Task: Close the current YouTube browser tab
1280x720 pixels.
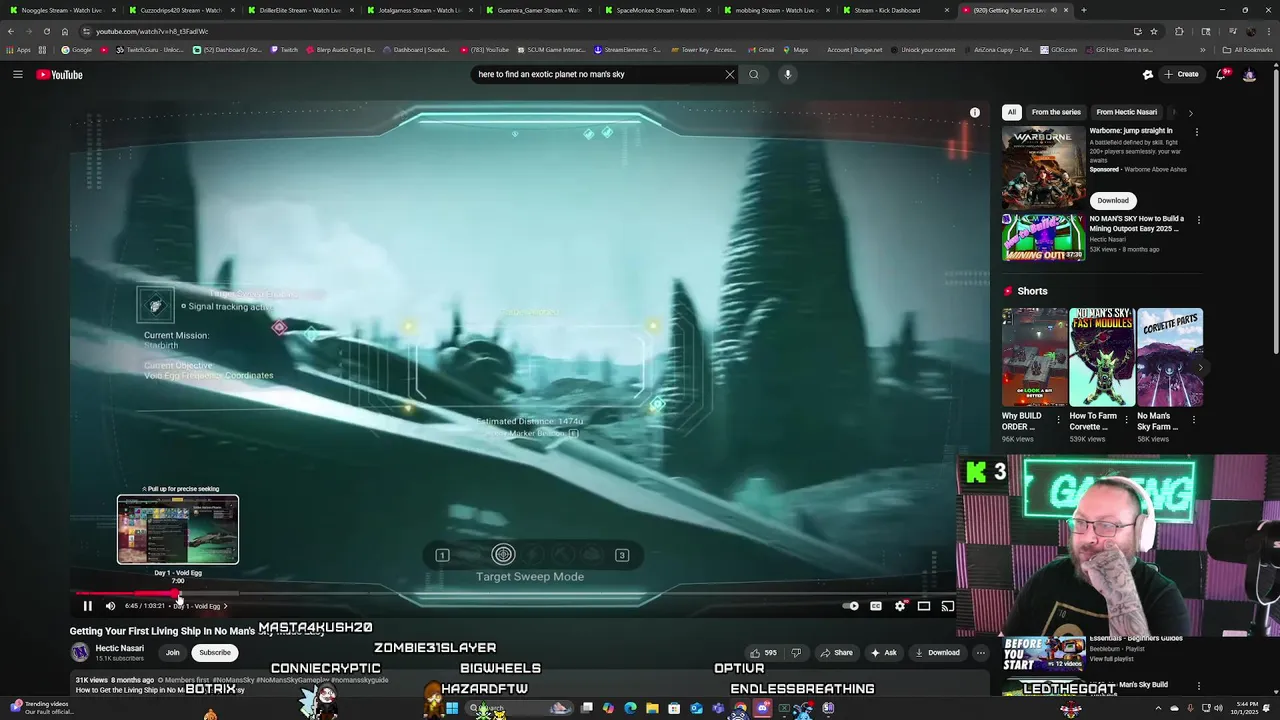Action: click(1066, 10)
